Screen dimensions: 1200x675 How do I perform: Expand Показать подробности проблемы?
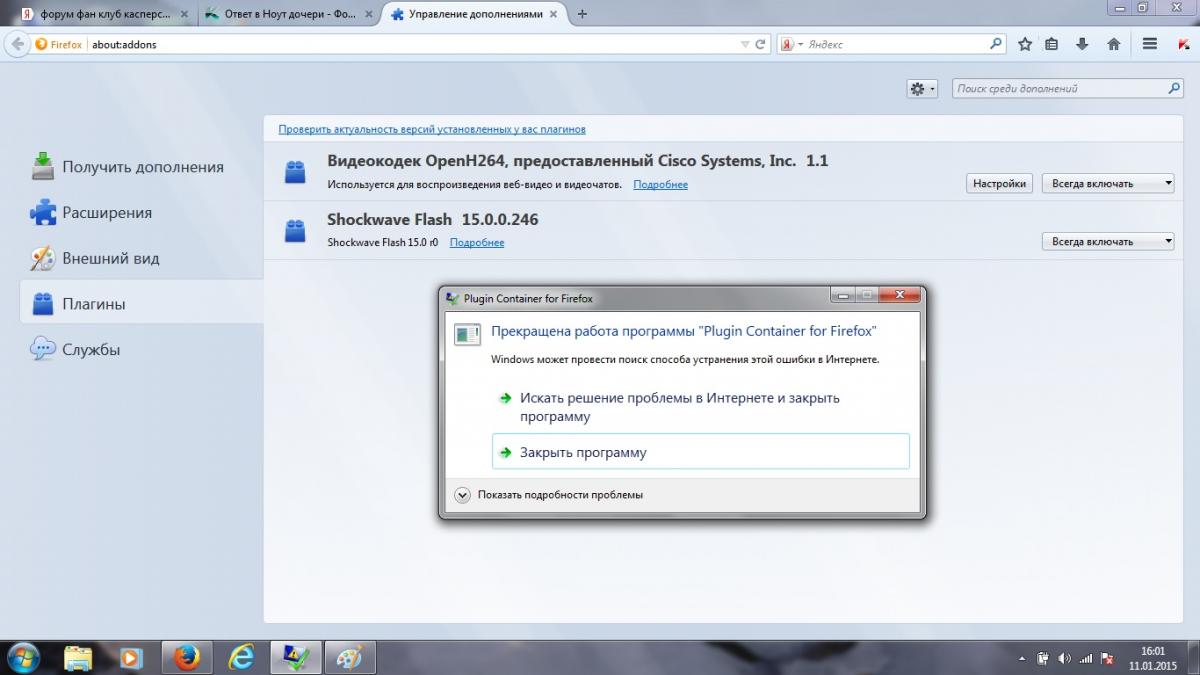(549, 494)
